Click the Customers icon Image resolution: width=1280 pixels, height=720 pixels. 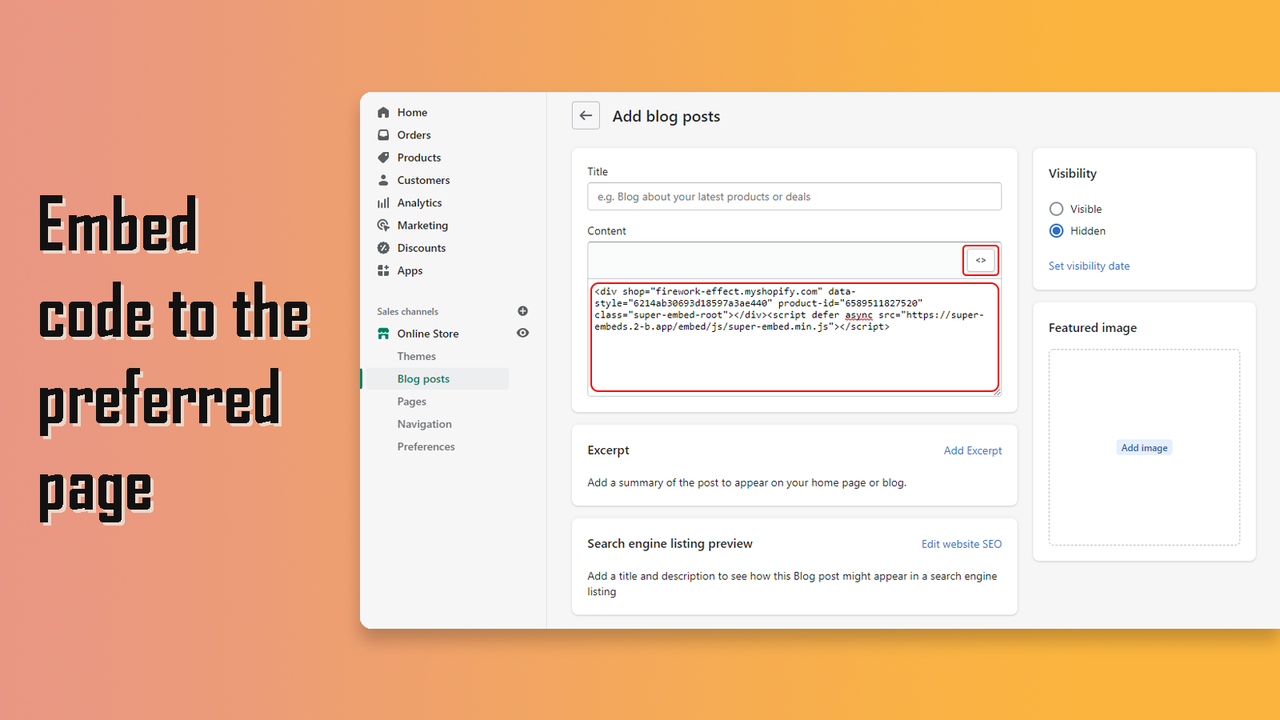click(x=383, y=180)
